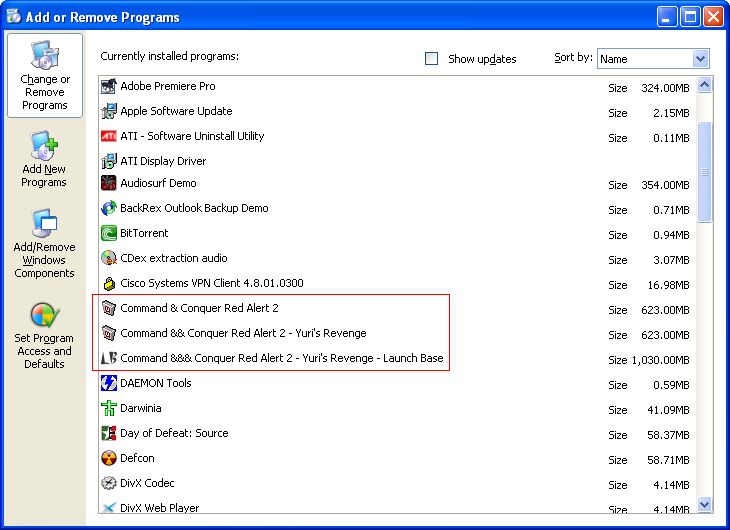Select Command & Conquer Red Alert 2 entry

(x=199, y=309)
